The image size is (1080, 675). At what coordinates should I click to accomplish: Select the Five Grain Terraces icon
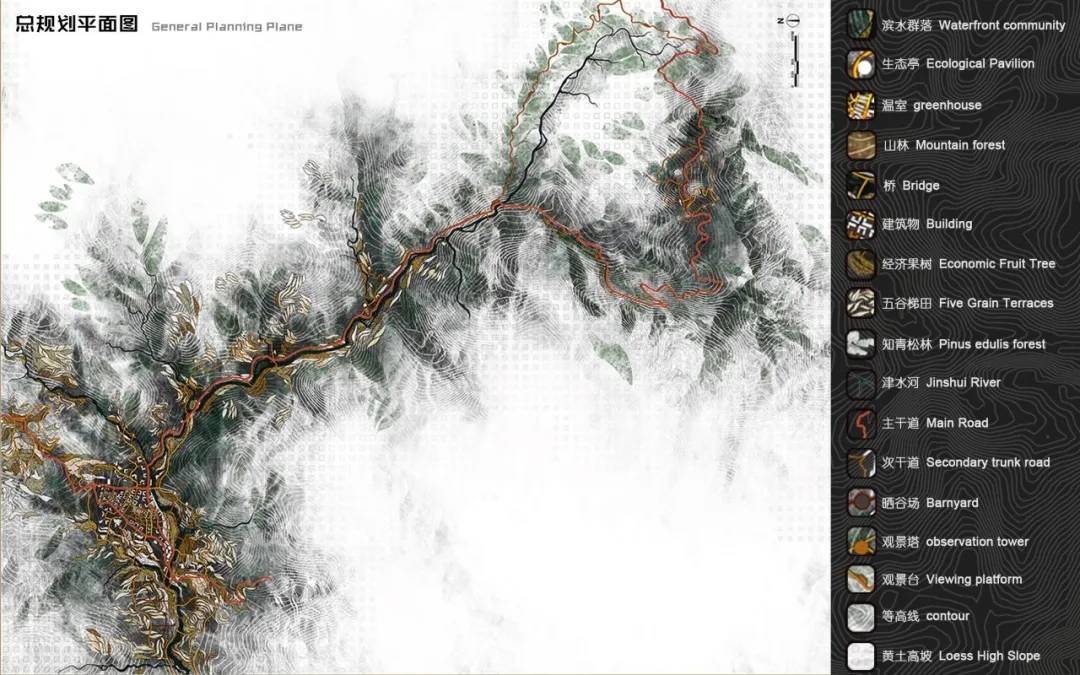tap(861, 303)
